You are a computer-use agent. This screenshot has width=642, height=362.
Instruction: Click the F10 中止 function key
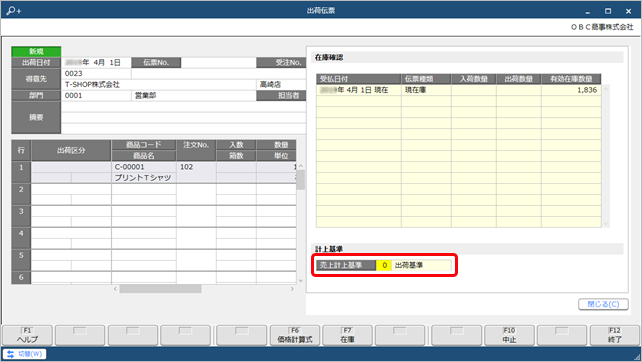click(x=509, y=335)
